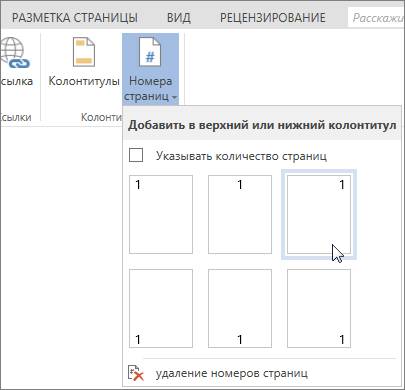Open the РЕЦЕНЗИРОВАНИЕ ribbon tab
This screenshot has height=390, width=405.
click(x=273, y=18)
